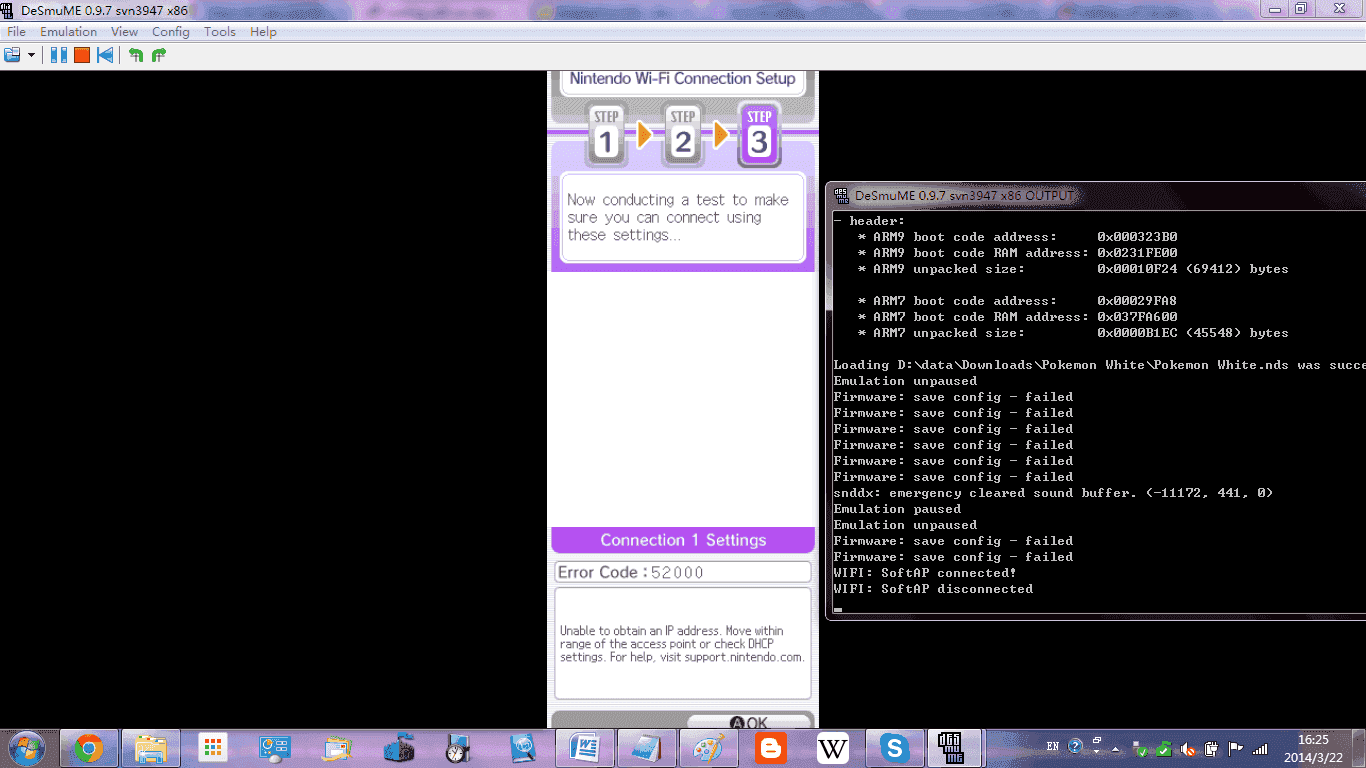Open the Action Center flag icon
1366x768 pixels.
point(1236,748)
